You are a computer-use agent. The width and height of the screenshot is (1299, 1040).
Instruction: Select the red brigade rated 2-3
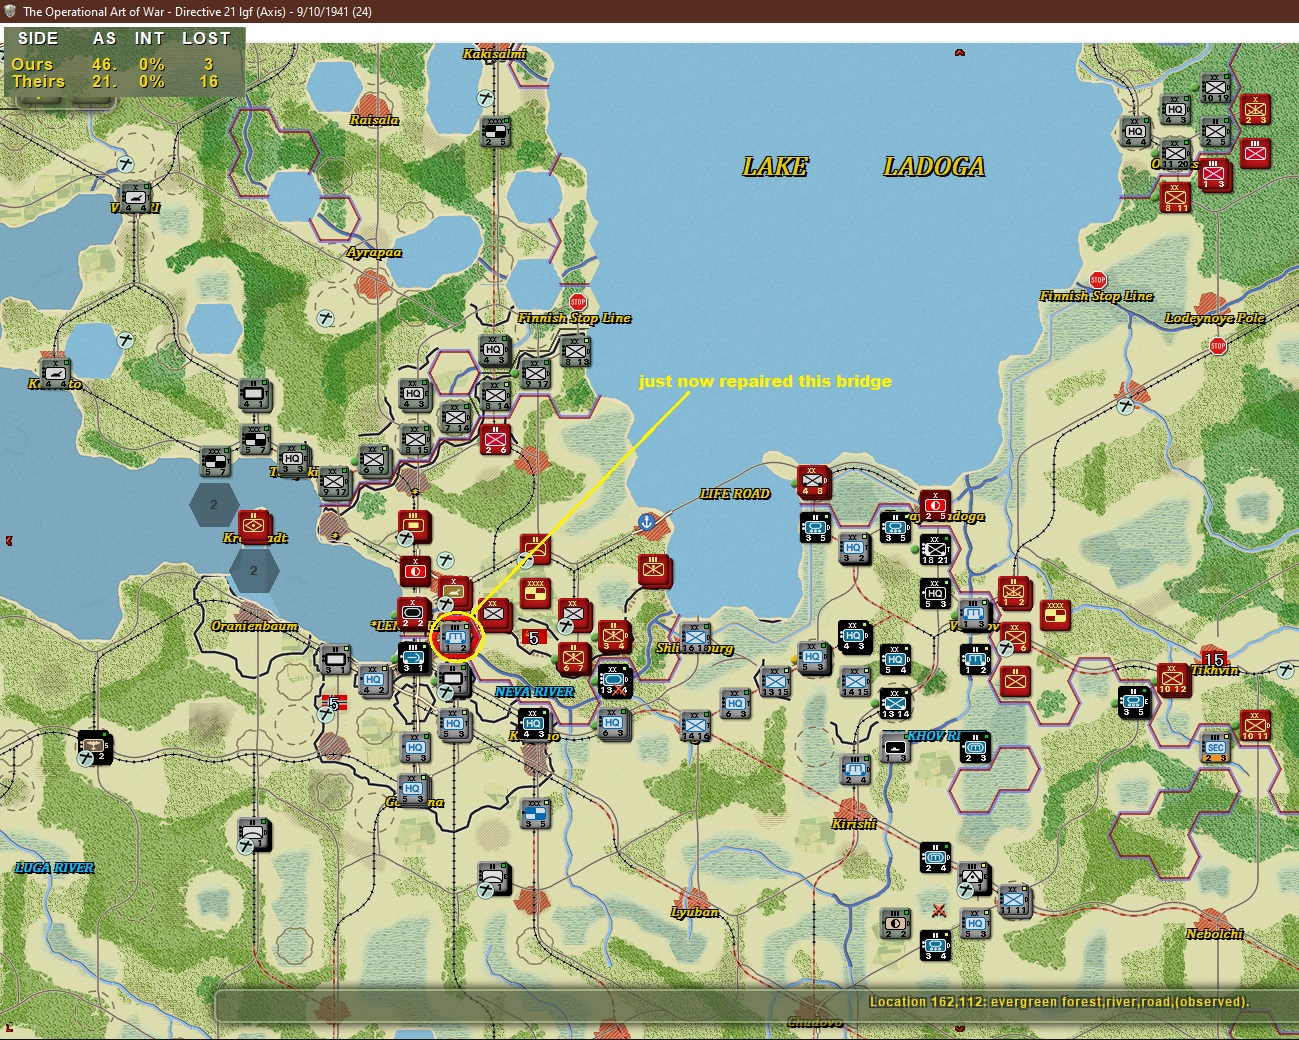1255,110
